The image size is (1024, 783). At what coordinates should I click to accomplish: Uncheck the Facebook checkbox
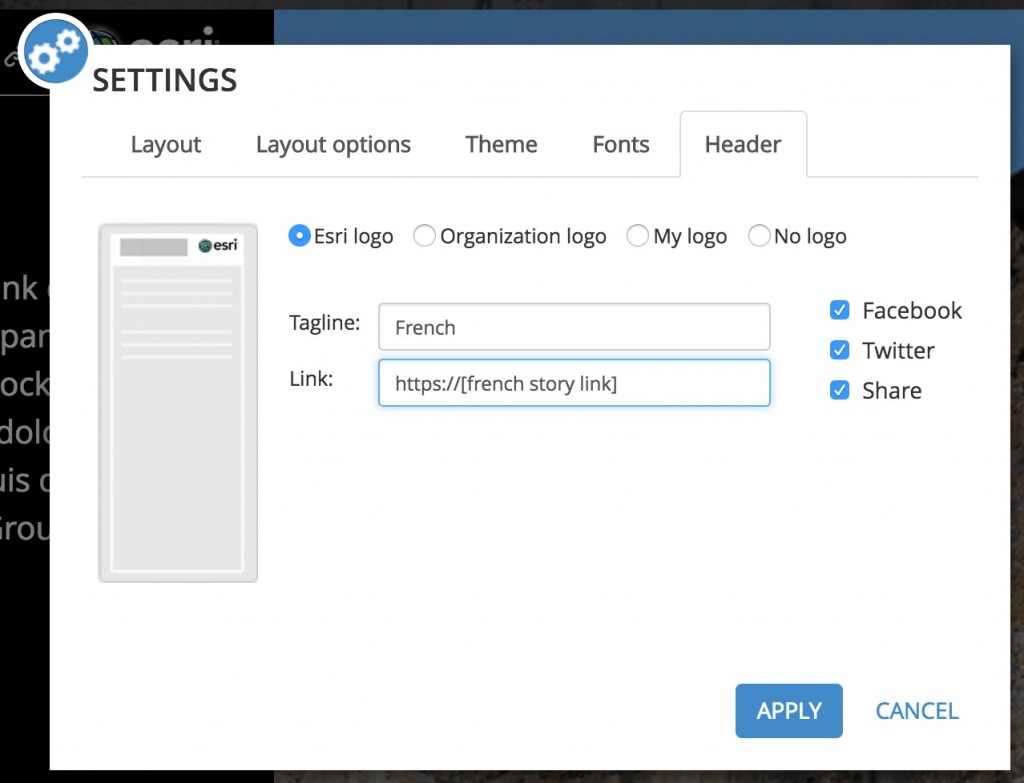point(840,311)
